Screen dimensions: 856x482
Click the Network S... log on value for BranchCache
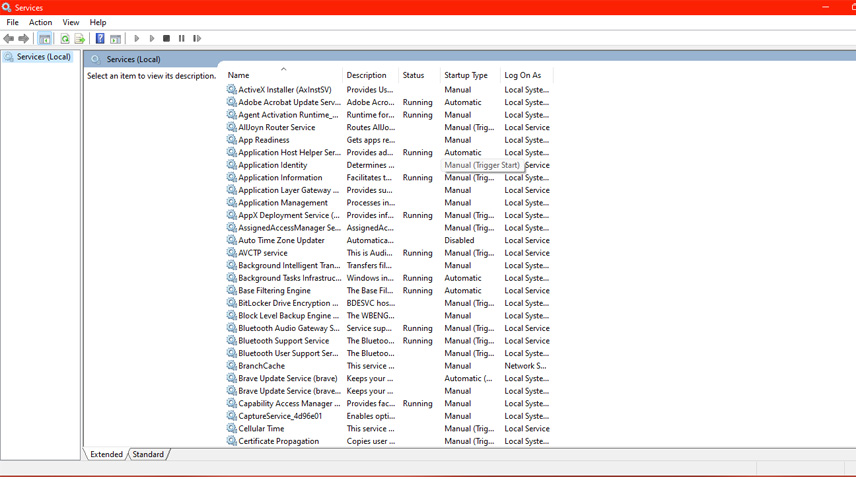pyautogui.click(x=525, y=366)
